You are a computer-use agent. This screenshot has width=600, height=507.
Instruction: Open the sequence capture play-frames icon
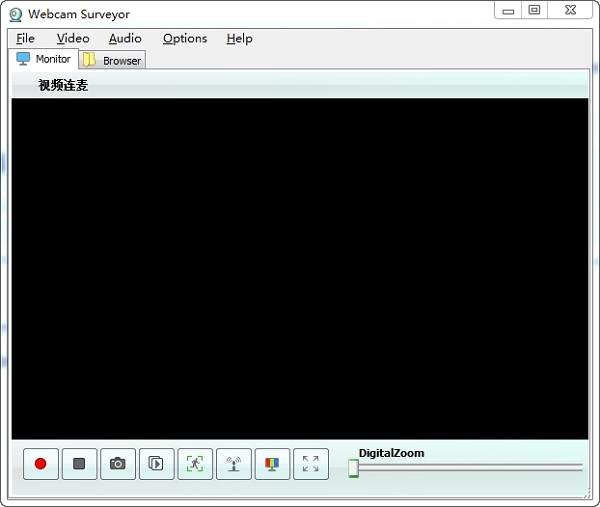[157, 464]
